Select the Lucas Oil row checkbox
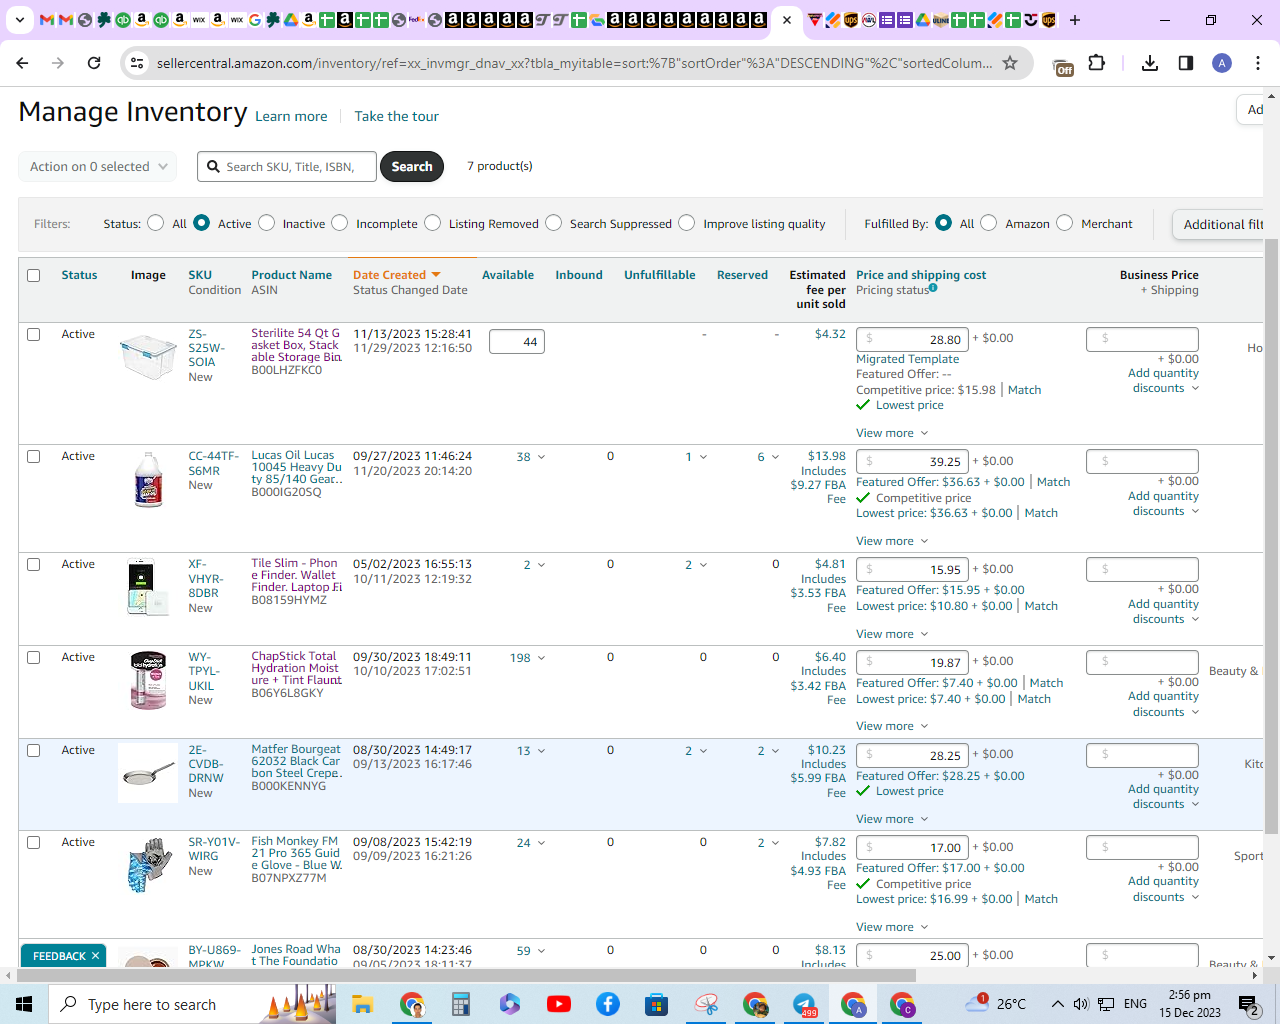 point(34,456)
